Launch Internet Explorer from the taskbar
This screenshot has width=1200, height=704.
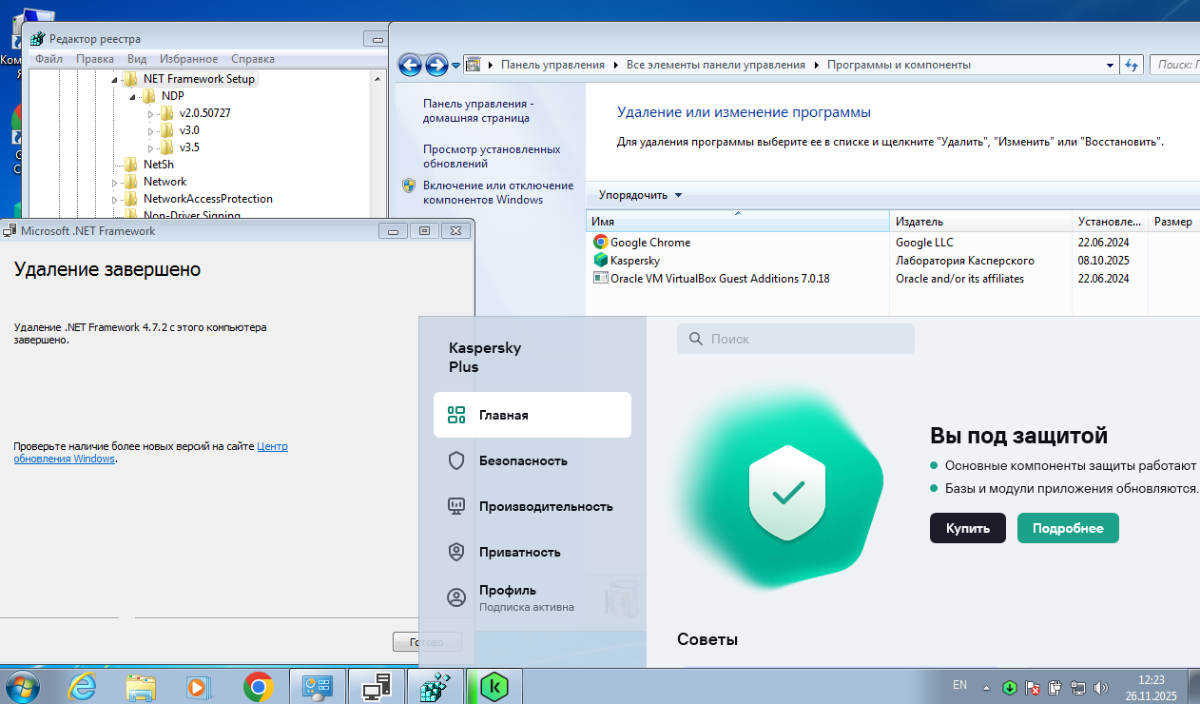pos(83,686)
